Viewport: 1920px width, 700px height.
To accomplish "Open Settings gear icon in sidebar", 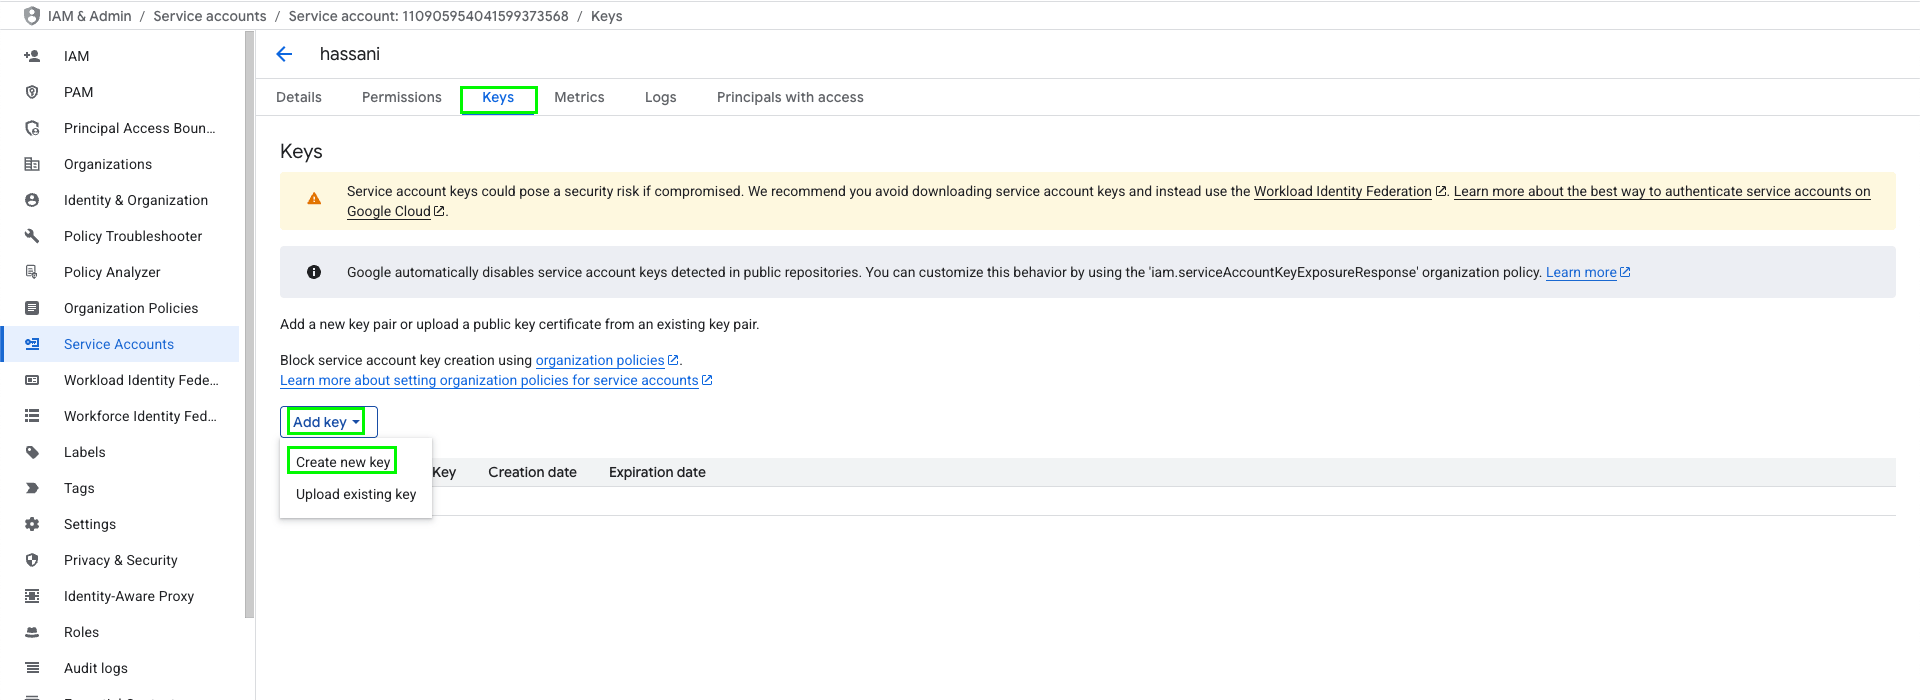I will click(32, 524).
